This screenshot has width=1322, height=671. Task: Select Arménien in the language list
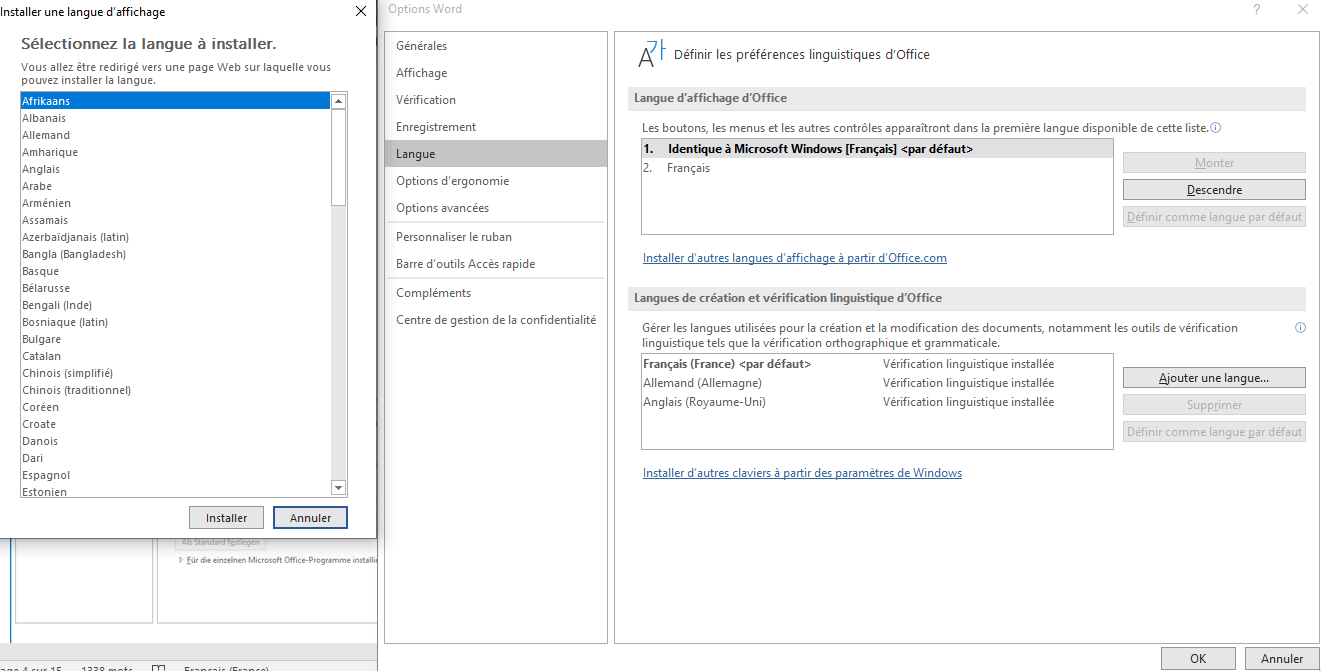[x=175, y=203]
